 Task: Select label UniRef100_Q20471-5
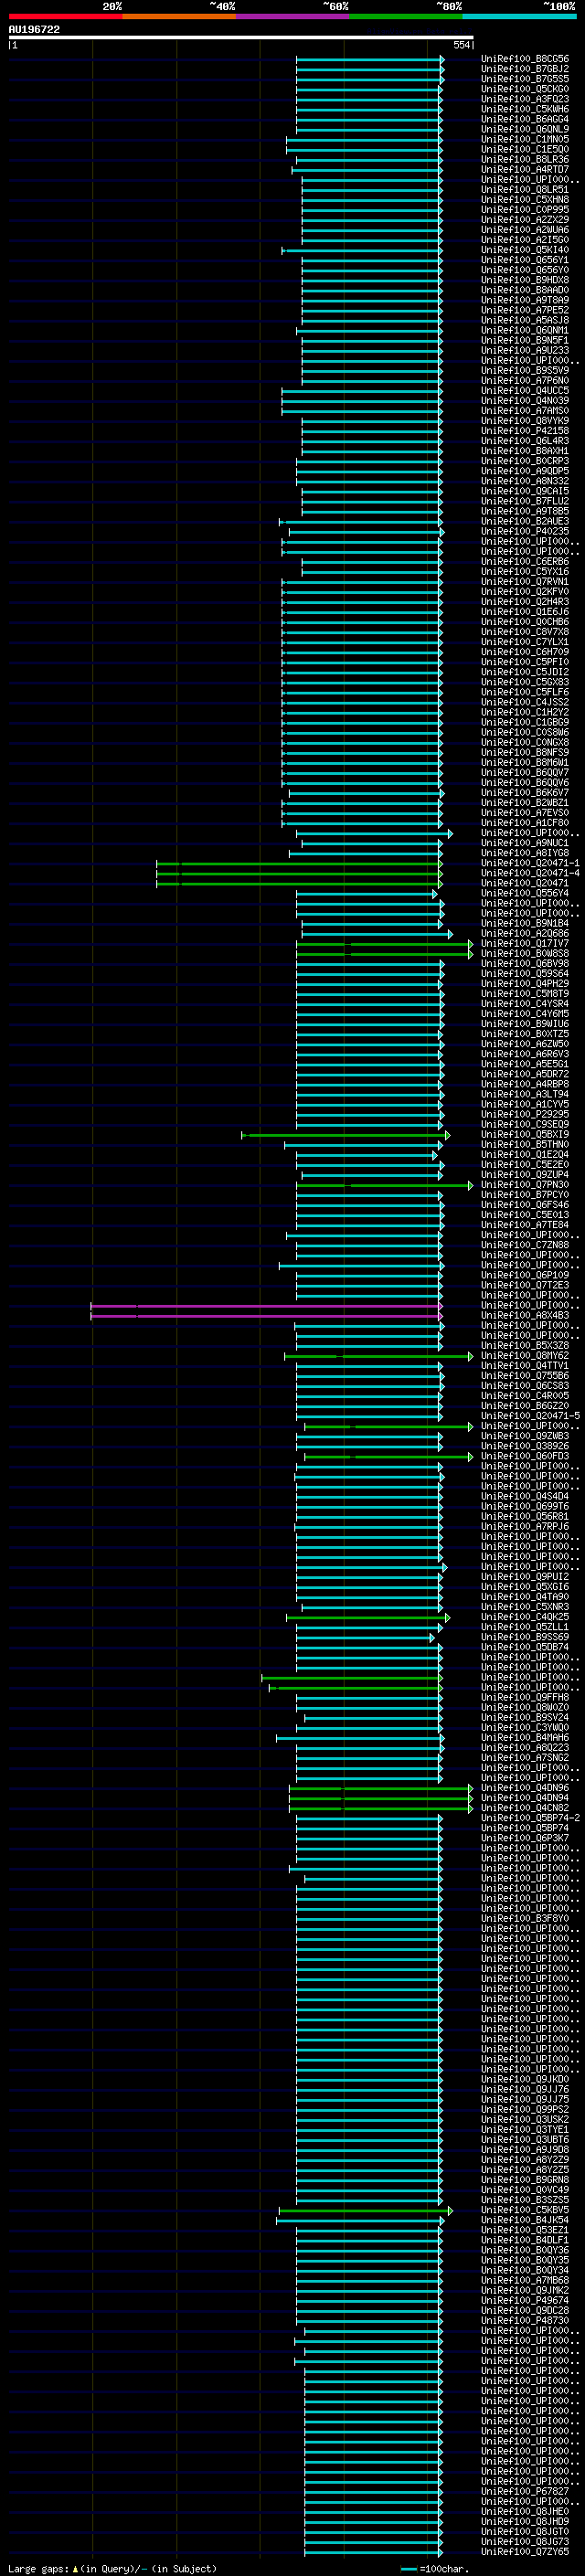click(530, 1415)
